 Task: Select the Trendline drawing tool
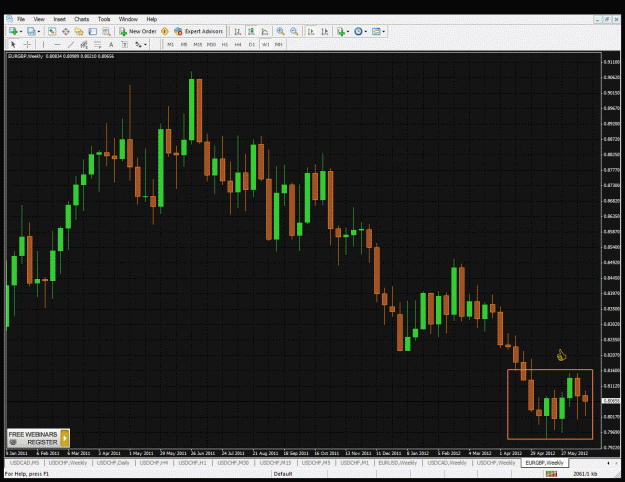[x=71, y=44]
